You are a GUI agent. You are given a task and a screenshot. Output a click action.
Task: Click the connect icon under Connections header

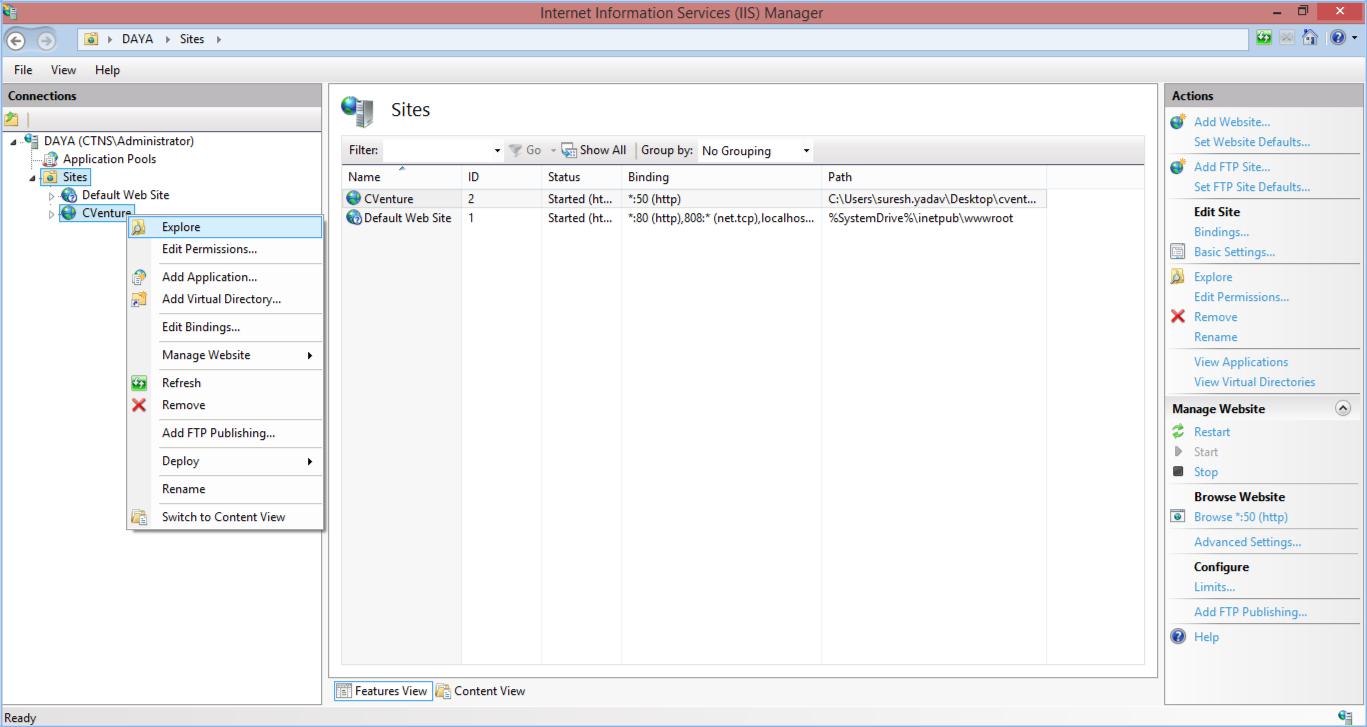coord(13,119)
